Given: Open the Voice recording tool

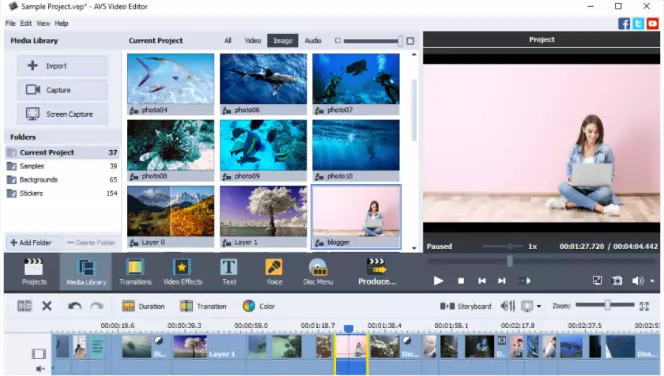Looking at the screenshot, I should tap(274, 272).
